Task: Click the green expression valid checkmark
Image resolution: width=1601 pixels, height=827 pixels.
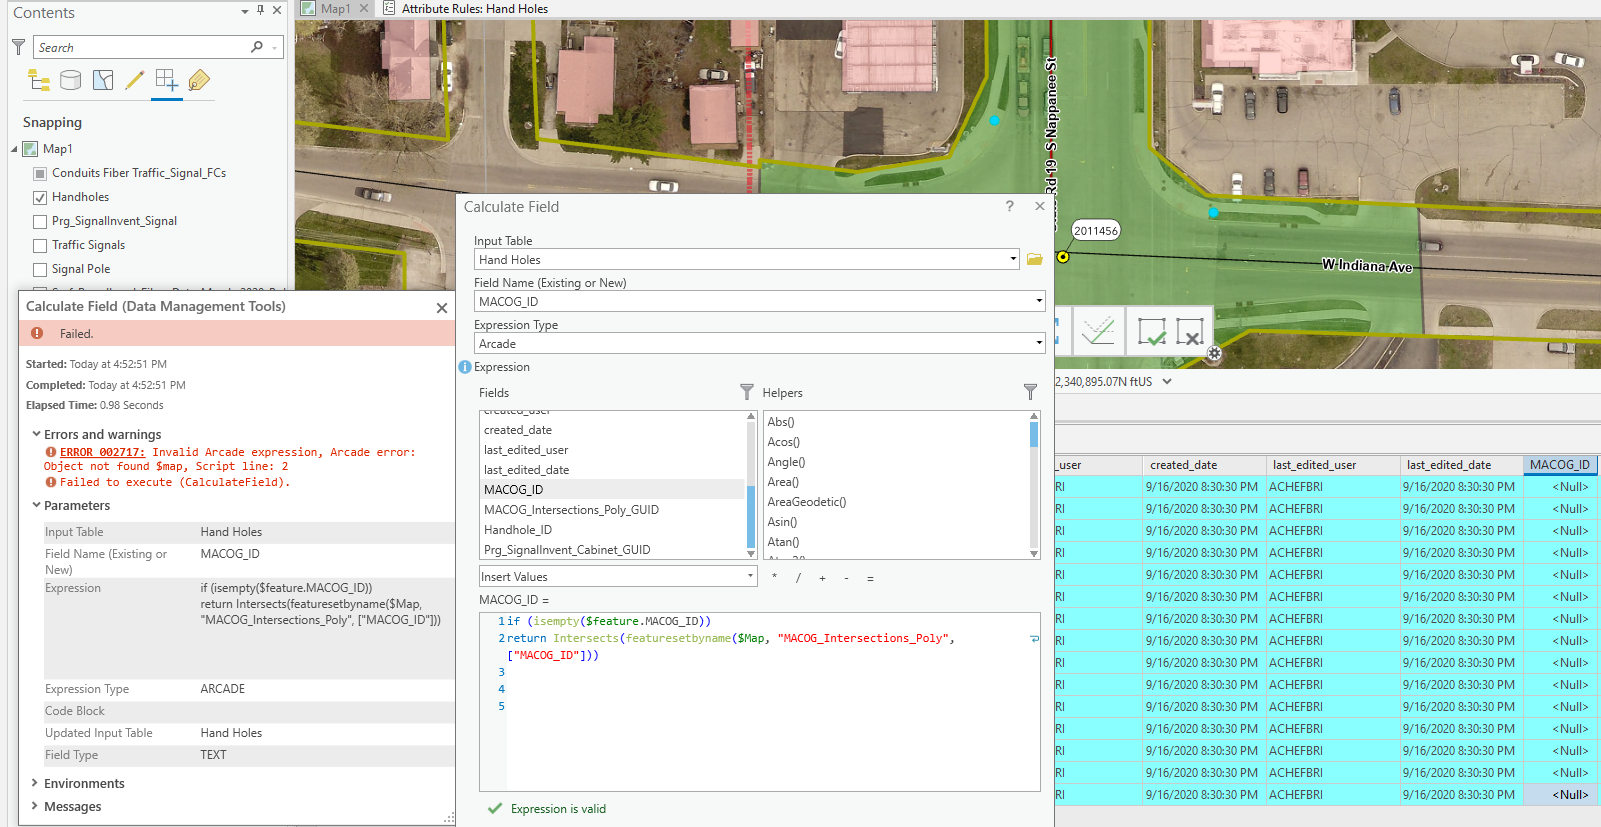Action: click(x=494, y=808)
